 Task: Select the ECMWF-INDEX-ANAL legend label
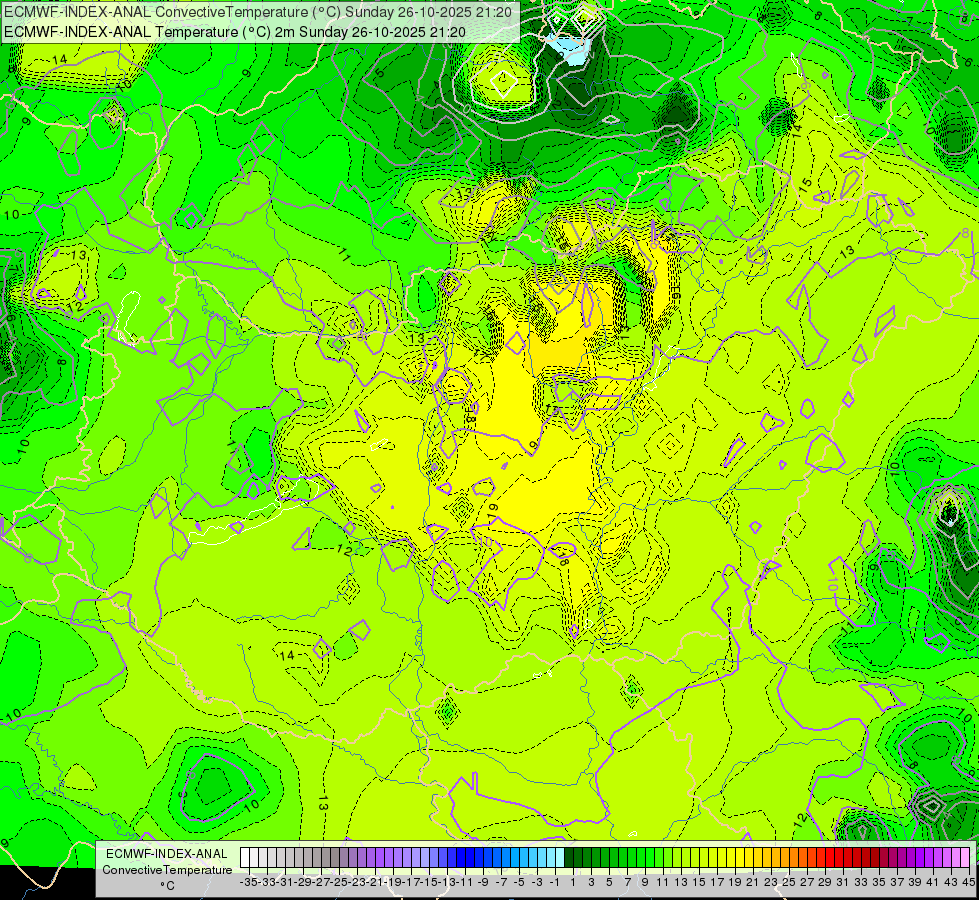pyautogui.click(x=167, y=854)
